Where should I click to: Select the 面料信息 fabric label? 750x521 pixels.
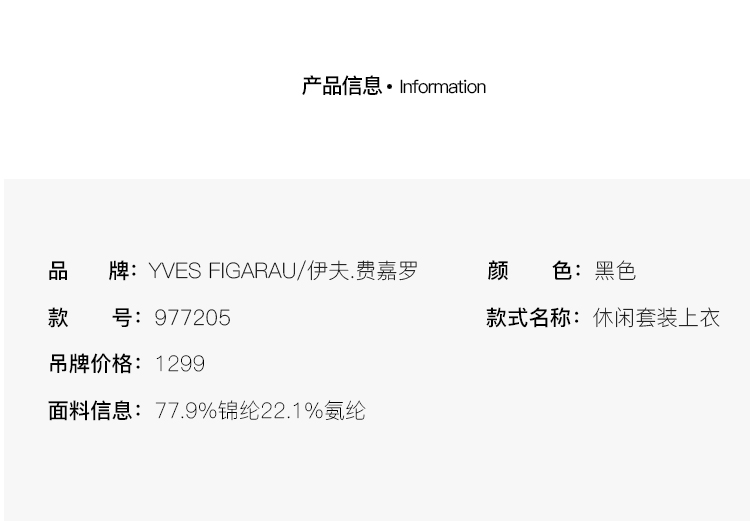tap(93, 411)
